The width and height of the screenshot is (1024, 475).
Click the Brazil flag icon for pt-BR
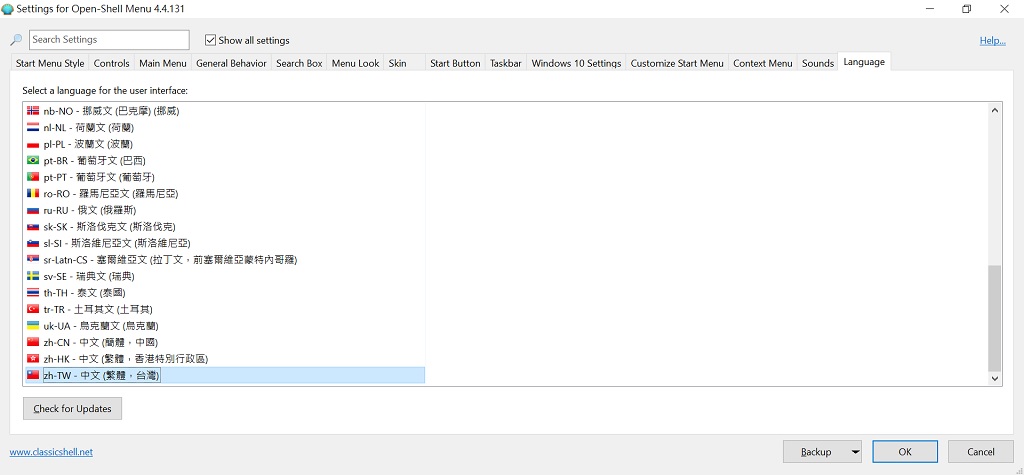33,161
